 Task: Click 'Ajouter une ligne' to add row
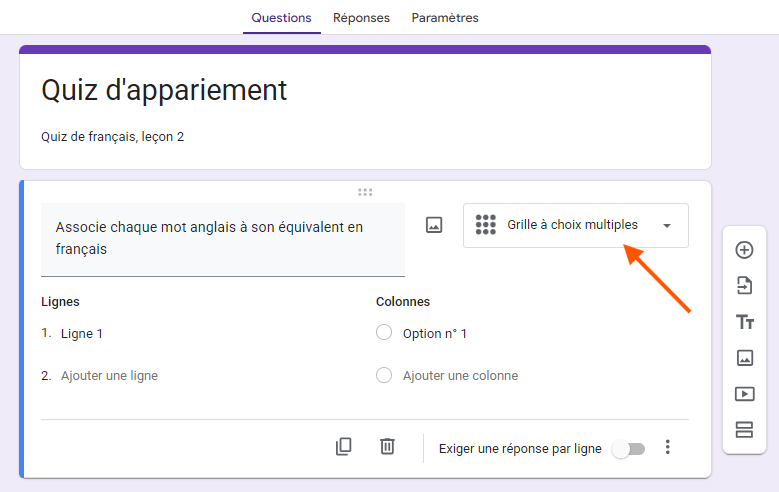click(109, 376)
